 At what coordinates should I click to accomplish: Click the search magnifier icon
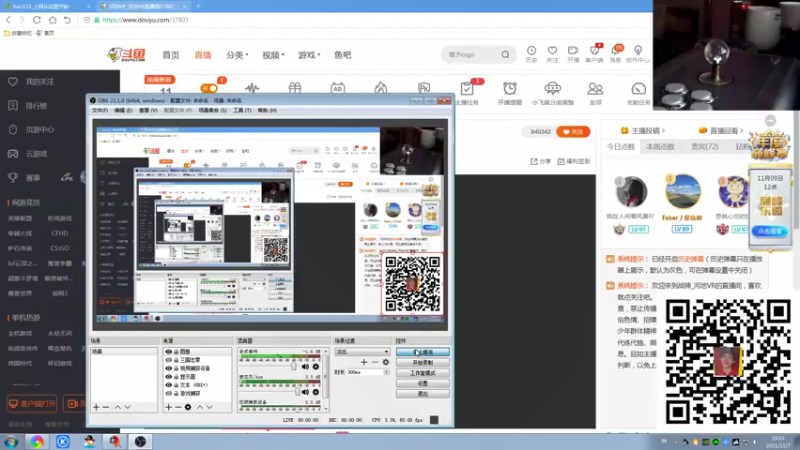505,55
